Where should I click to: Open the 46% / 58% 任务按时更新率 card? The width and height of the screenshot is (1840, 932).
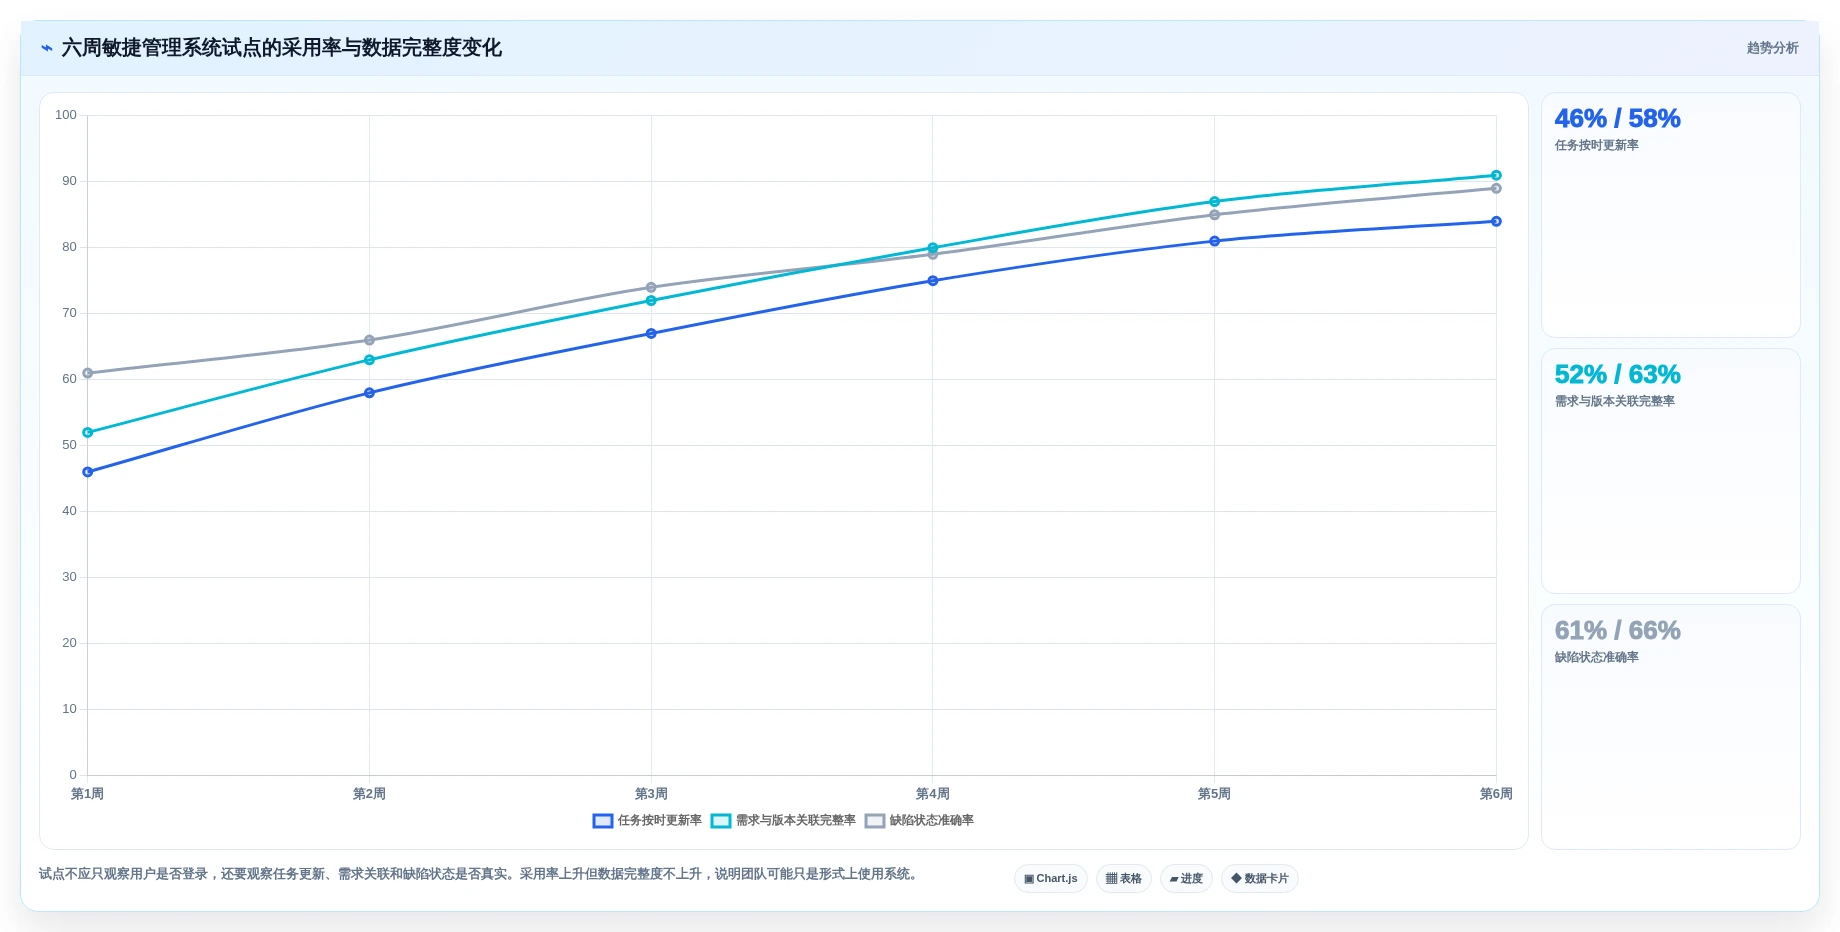pyautogui.click(x=1670, y=215)
